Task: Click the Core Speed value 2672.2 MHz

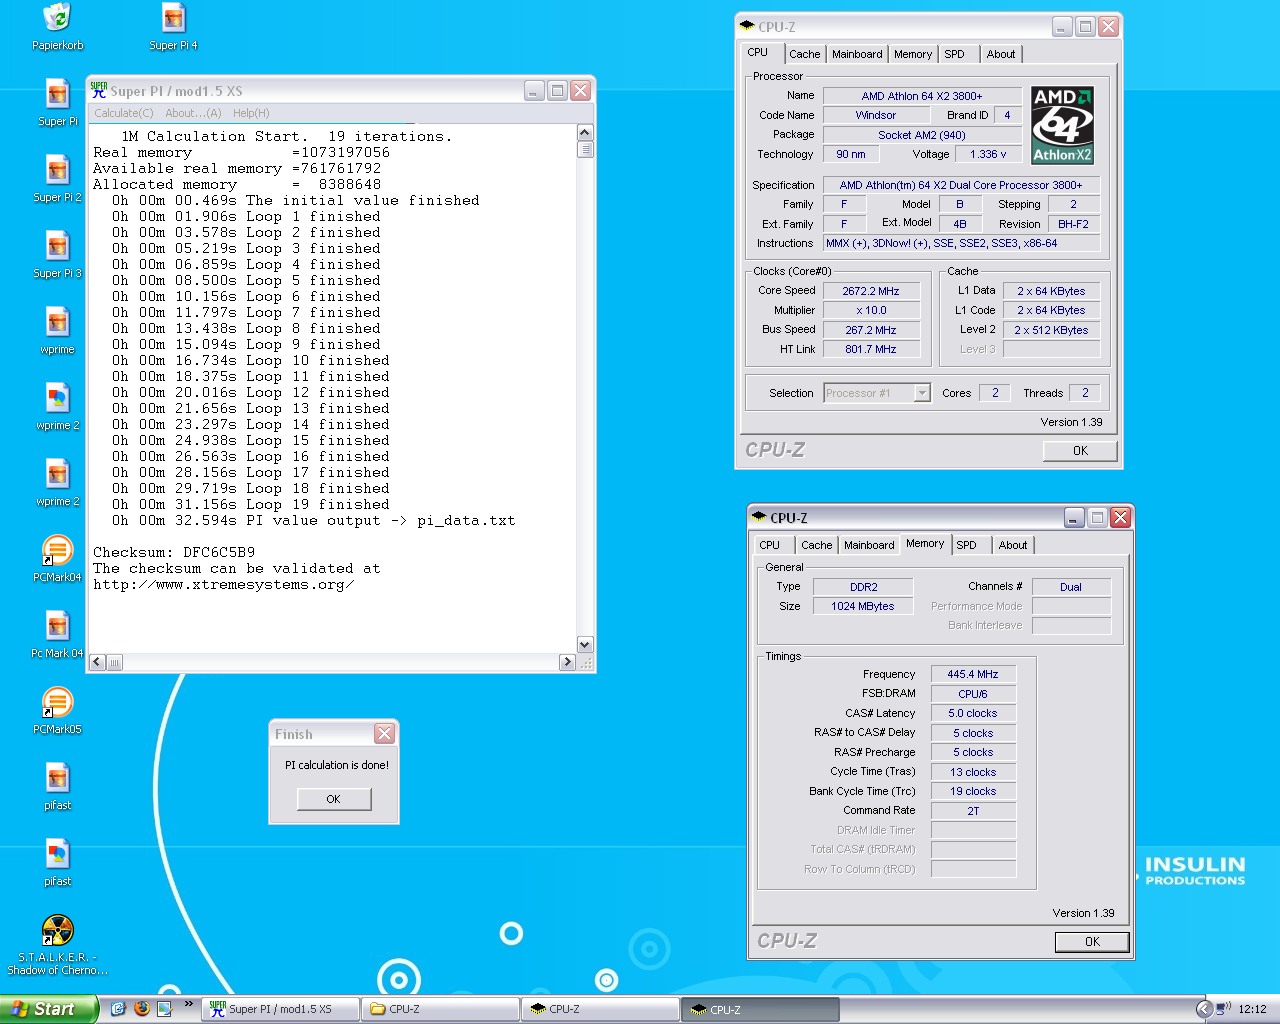Action: click(x=871, y=291)
